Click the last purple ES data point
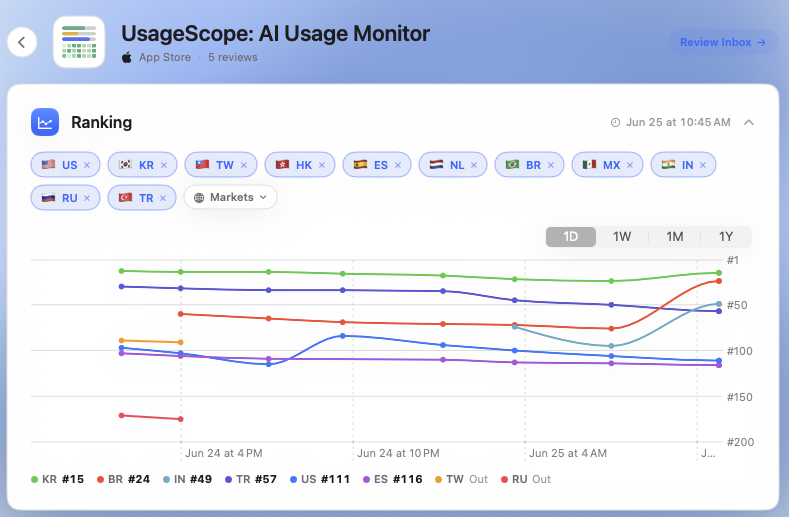This screenshot has height=517, width=789. tap(719, 365)
